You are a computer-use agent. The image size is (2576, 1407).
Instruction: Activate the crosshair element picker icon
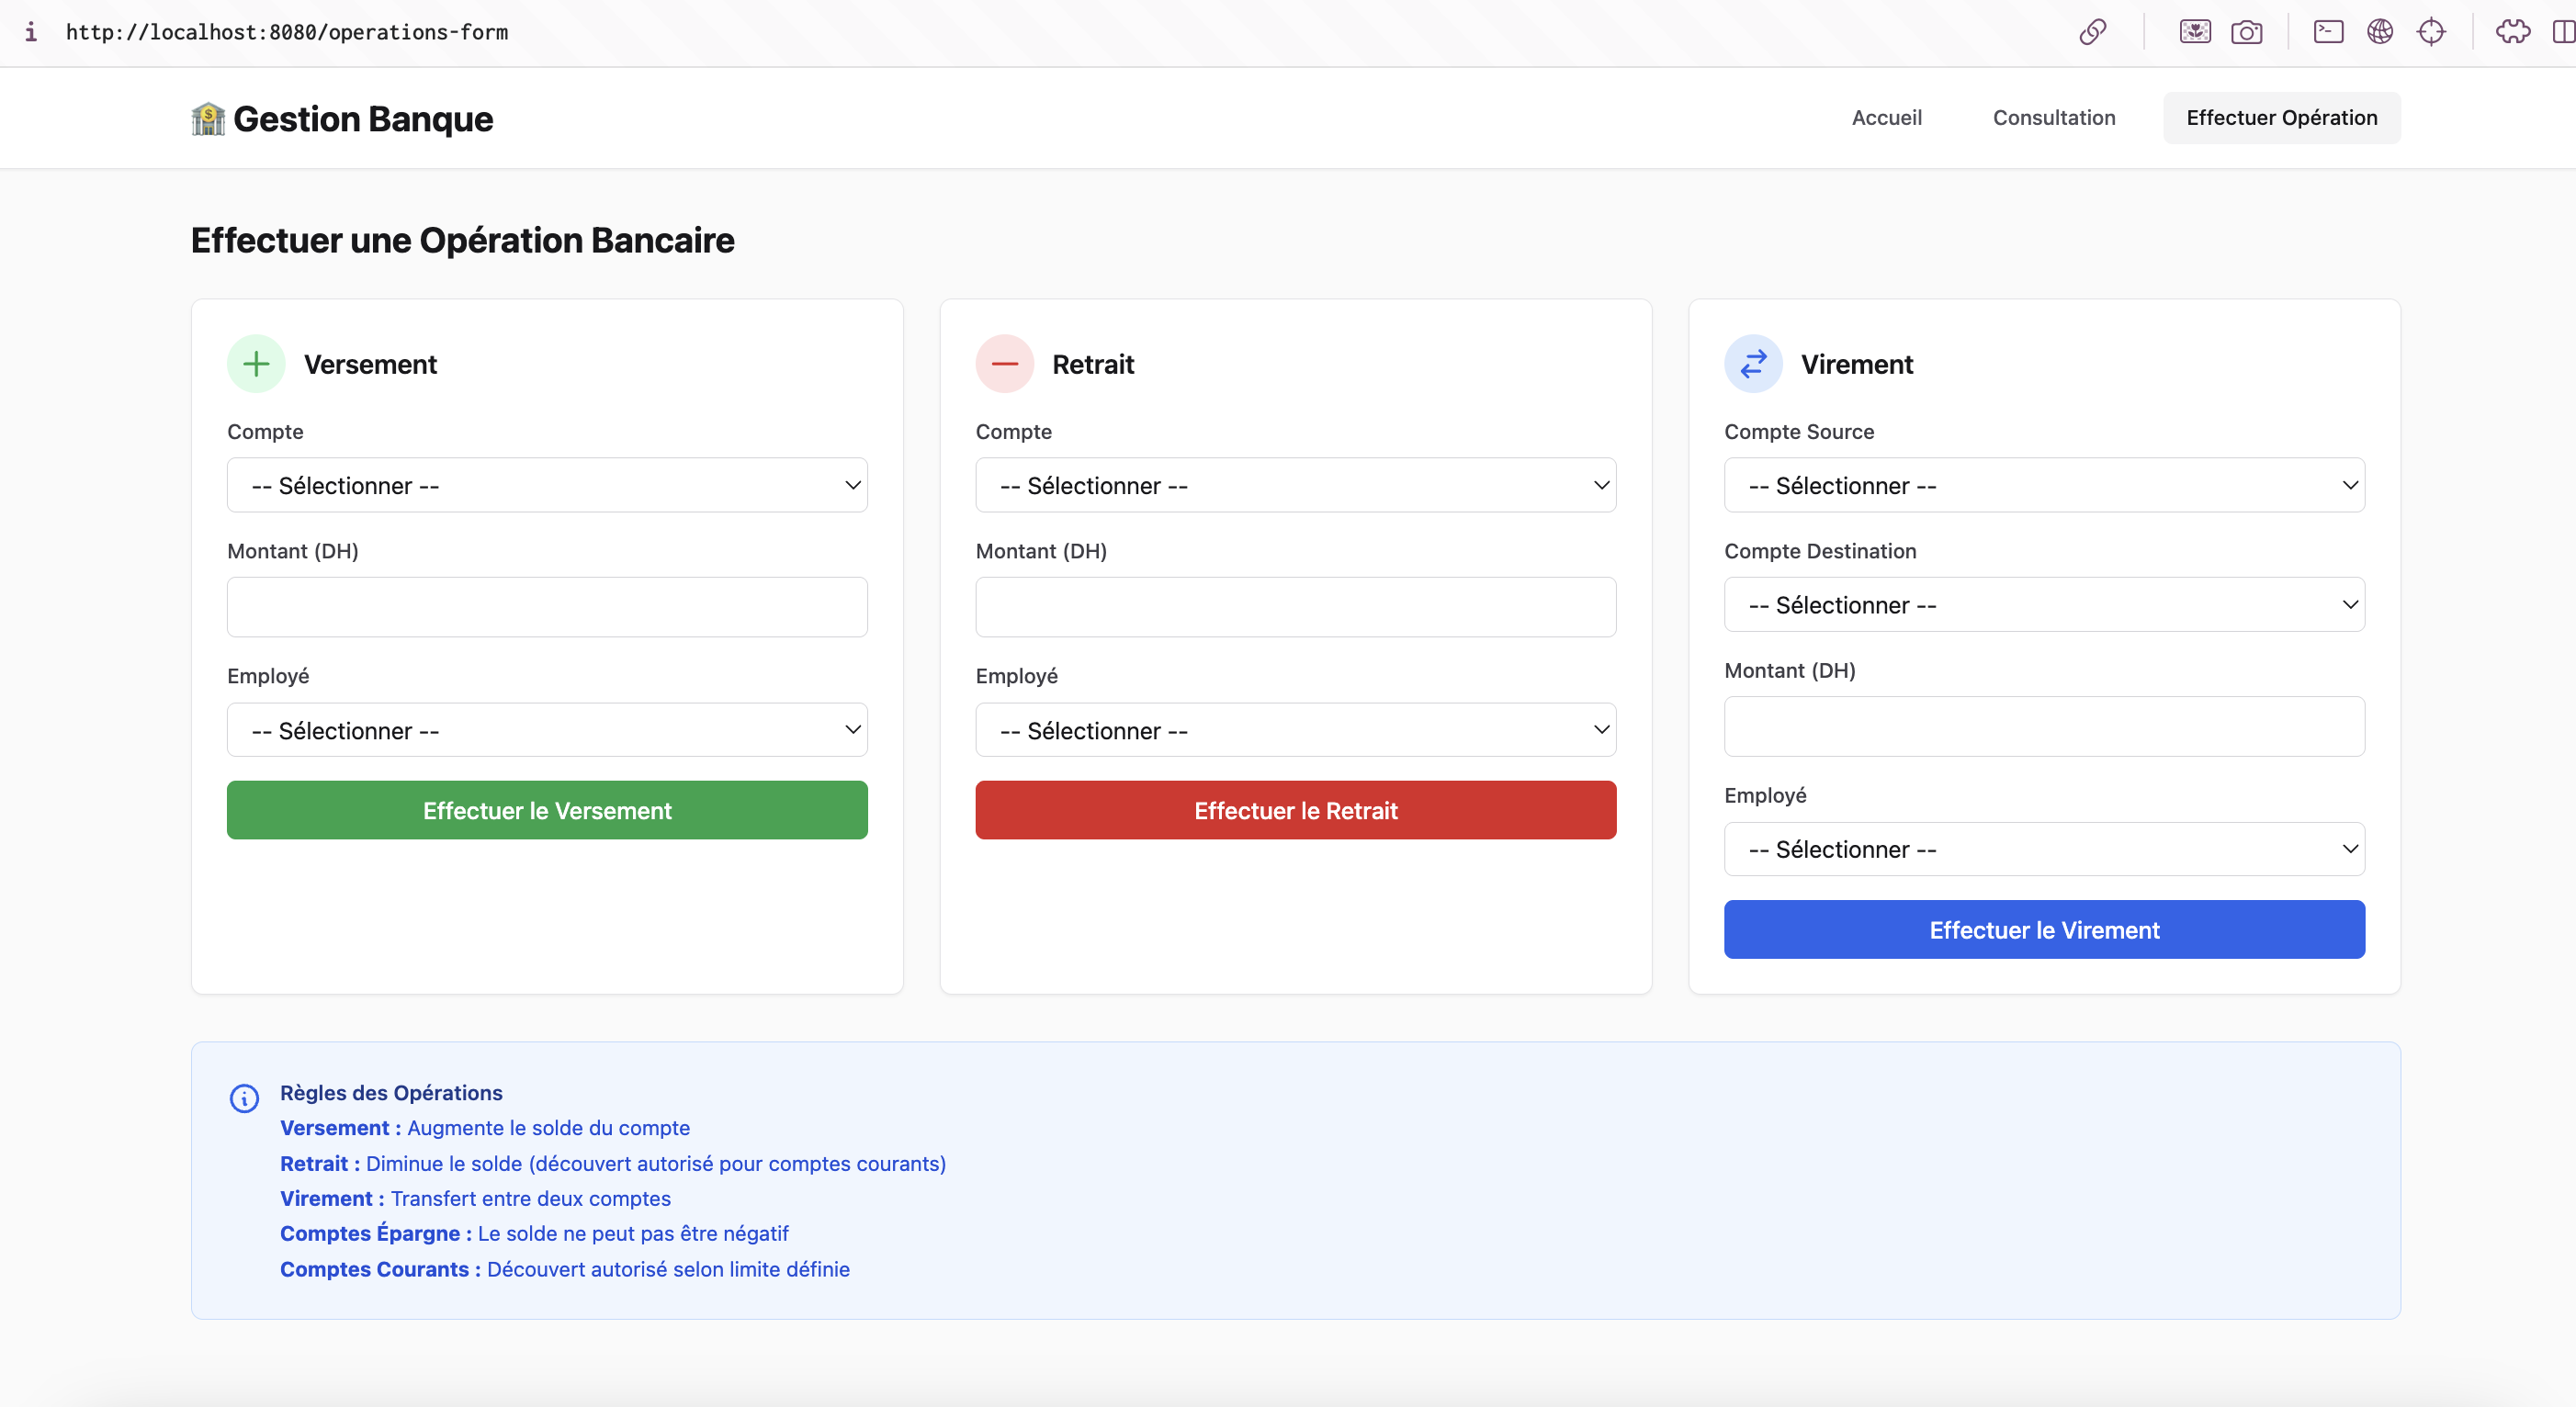(2430, 32)
